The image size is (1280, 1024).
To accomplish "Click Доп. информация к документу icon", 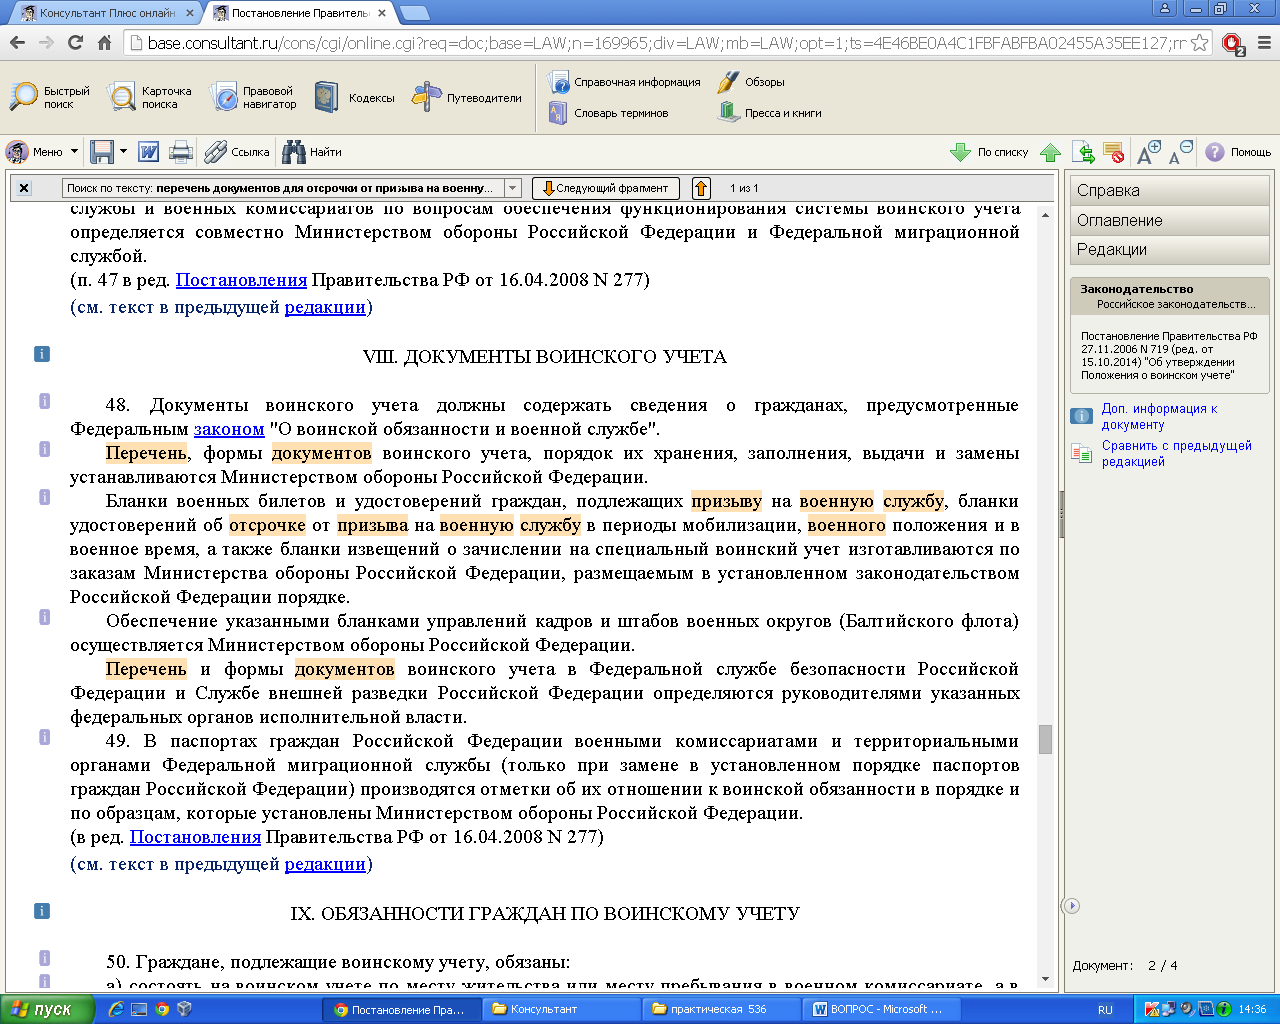I will tap(1082, 416).
